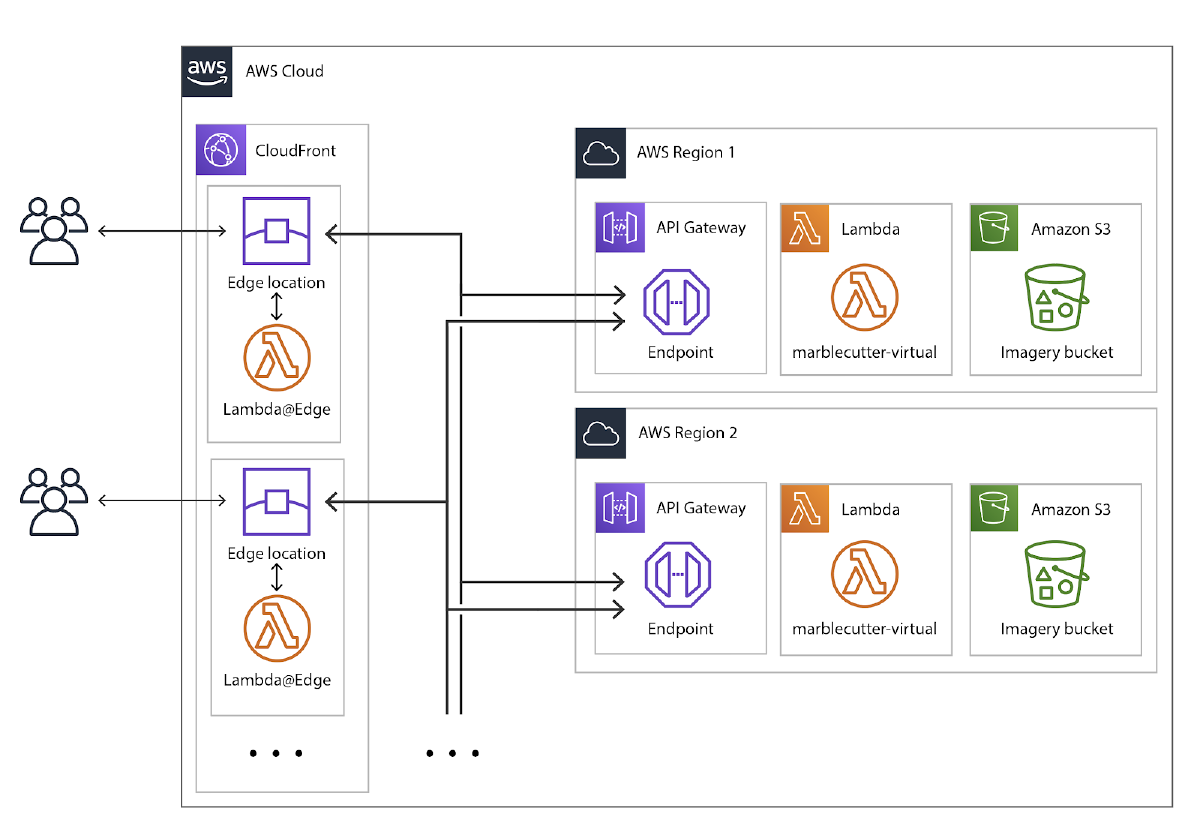Click the Imagery bucket graphic in Region 1
This screenshot has height=835, width=1200.
pyautogui.click(x=1055, y=298)
